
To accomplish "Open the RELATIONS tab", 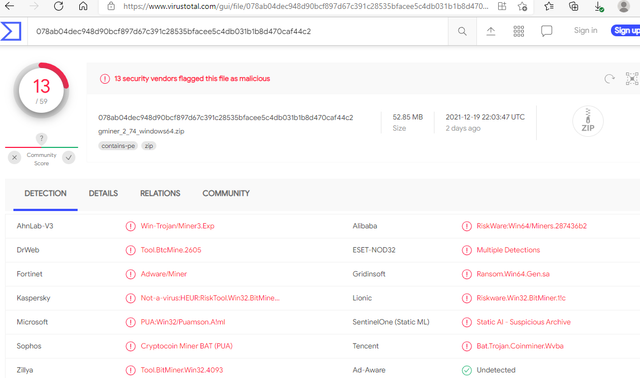I will tap(160, 193).
